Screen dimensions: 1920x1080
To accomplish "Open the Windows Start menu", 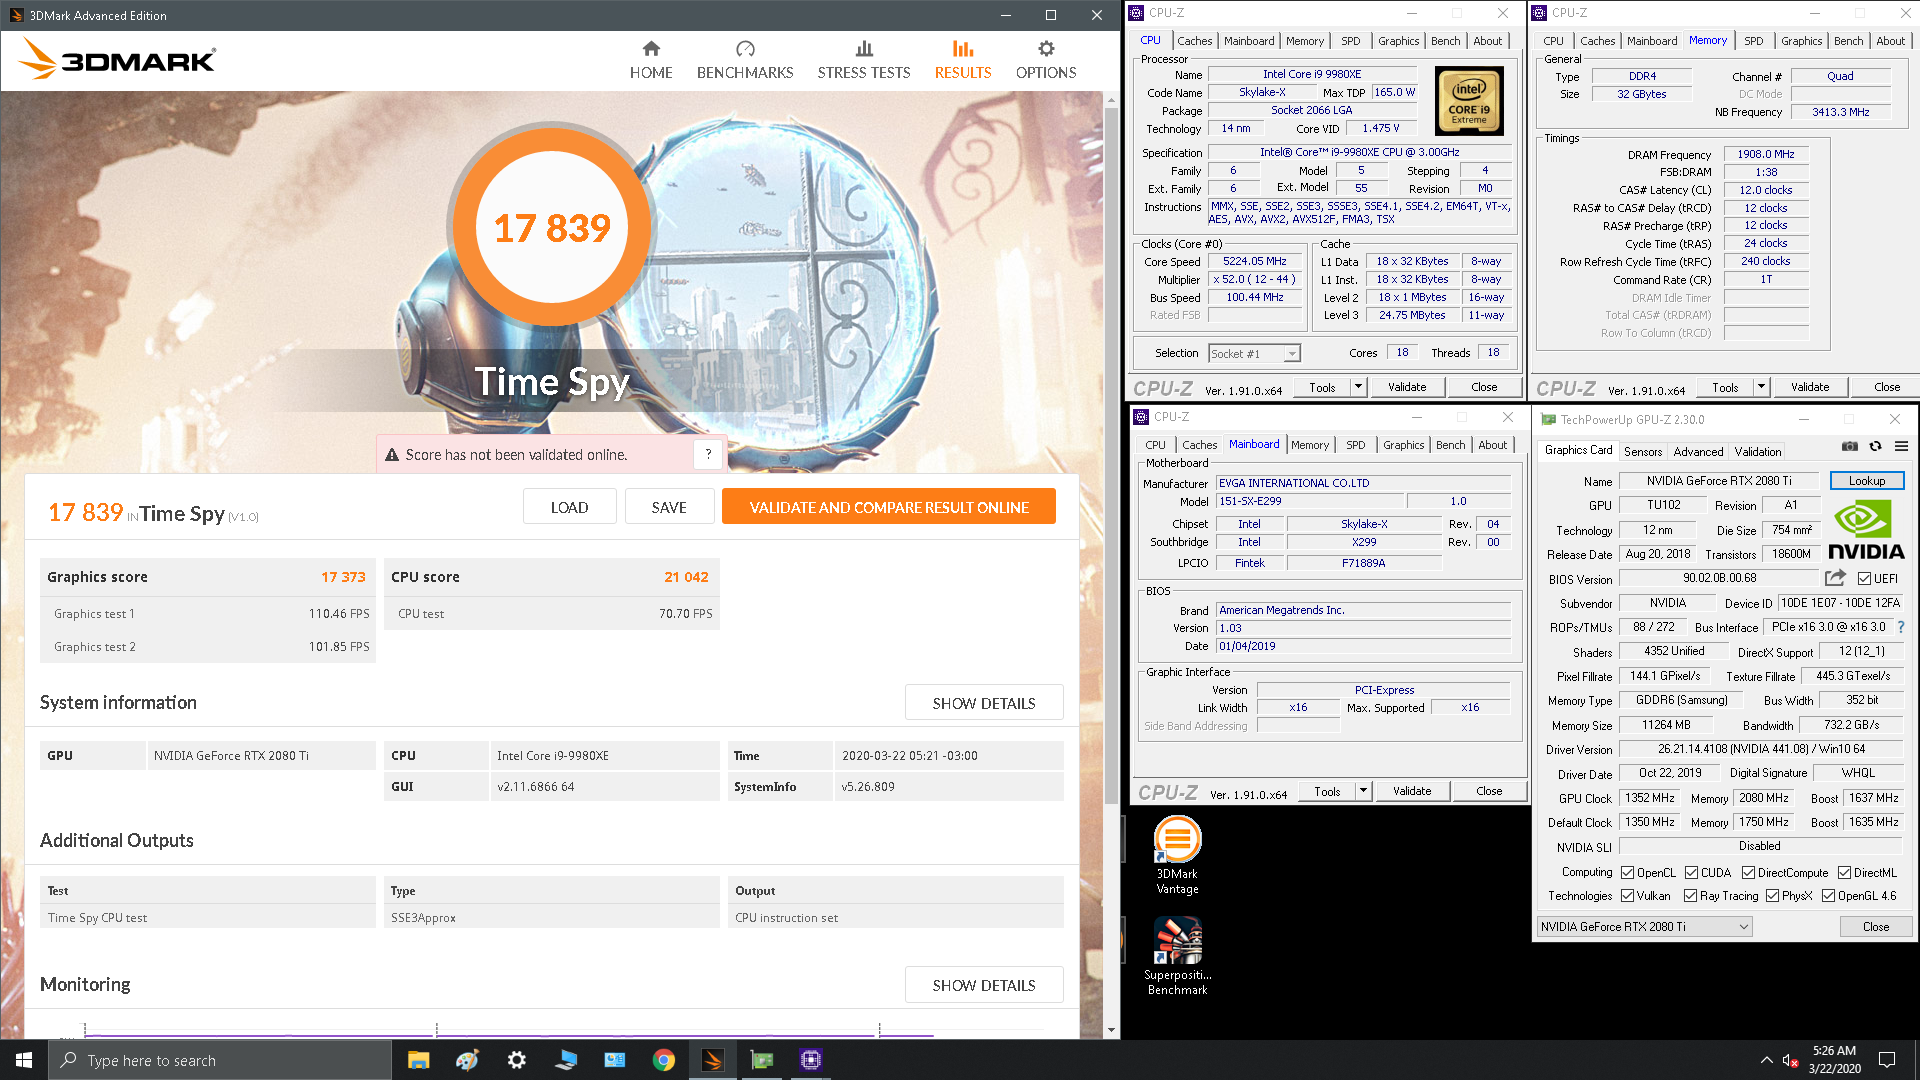I will pyautogui.click(x=24, y=1060).
